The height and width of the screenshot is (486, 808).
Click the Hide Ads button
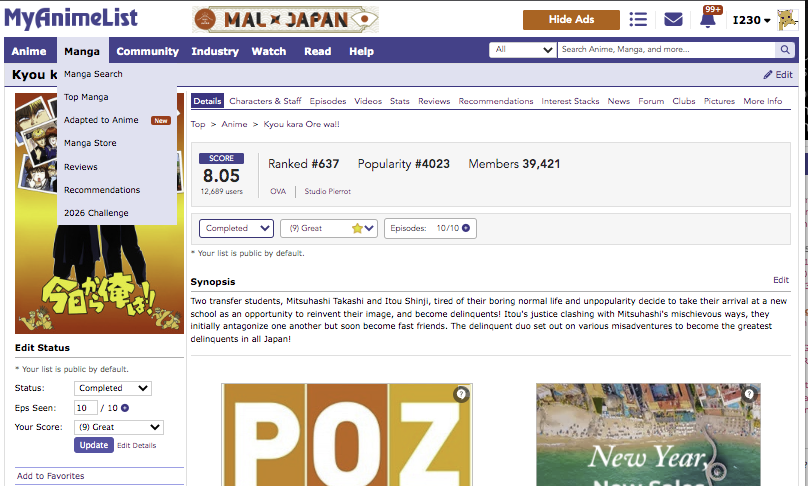(x=571, y=20)
